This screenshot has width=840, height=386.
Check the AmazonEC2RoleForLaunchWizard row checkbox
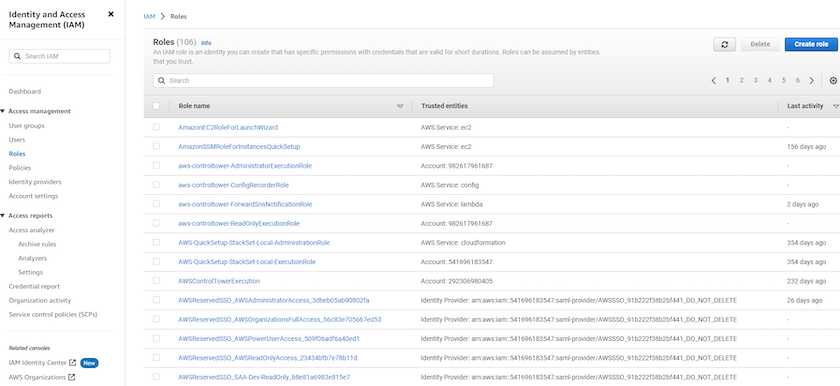pos(156,127)
